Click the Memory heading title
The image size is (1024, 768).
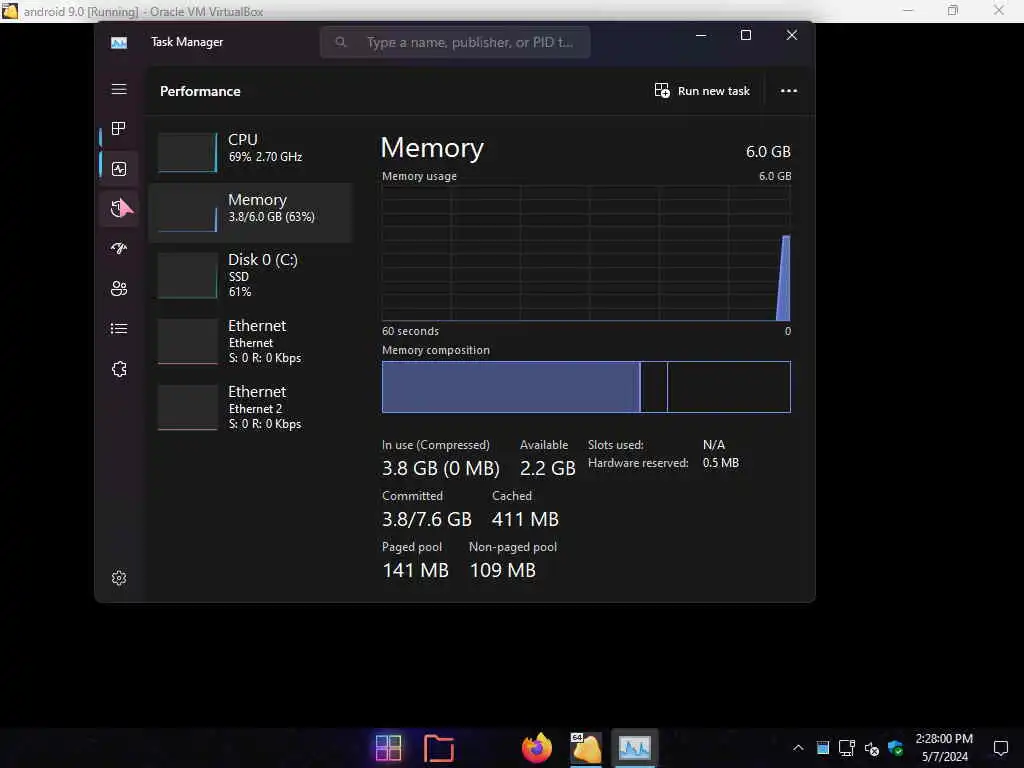(432, 148)
